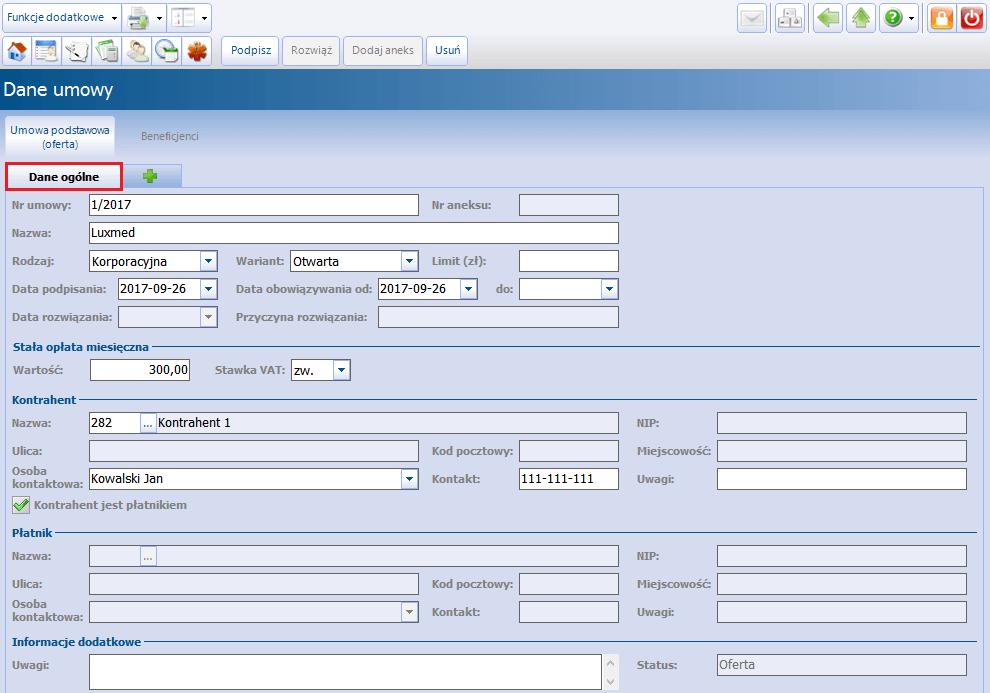Click the Informacje dodatkowe Uwagi text area
This screenshot has height=693, width=990.
click(345, 672)
